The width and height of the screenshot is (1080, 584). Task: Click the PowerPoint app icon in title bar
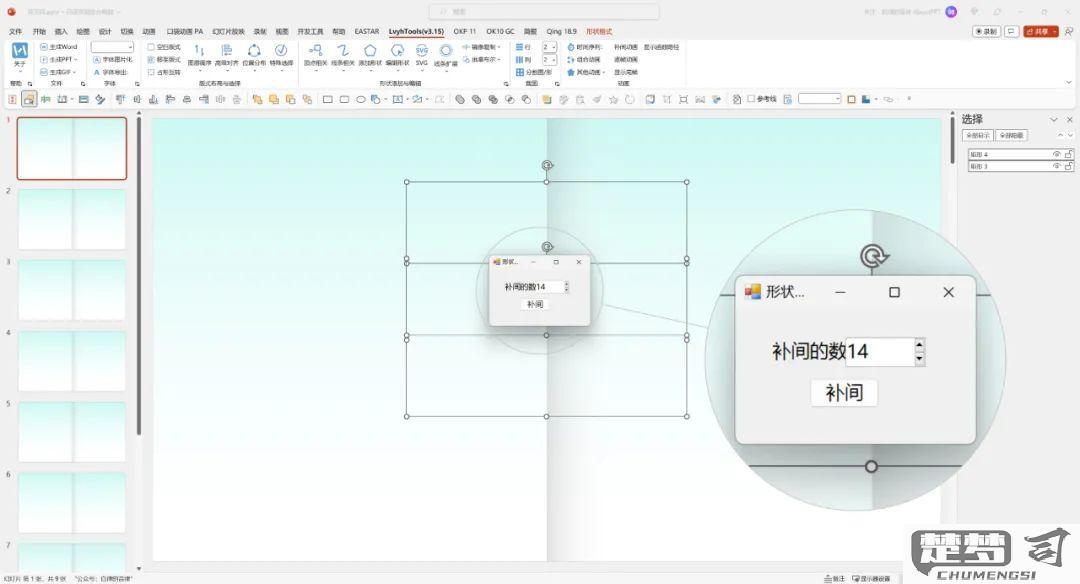click(11, 12)
